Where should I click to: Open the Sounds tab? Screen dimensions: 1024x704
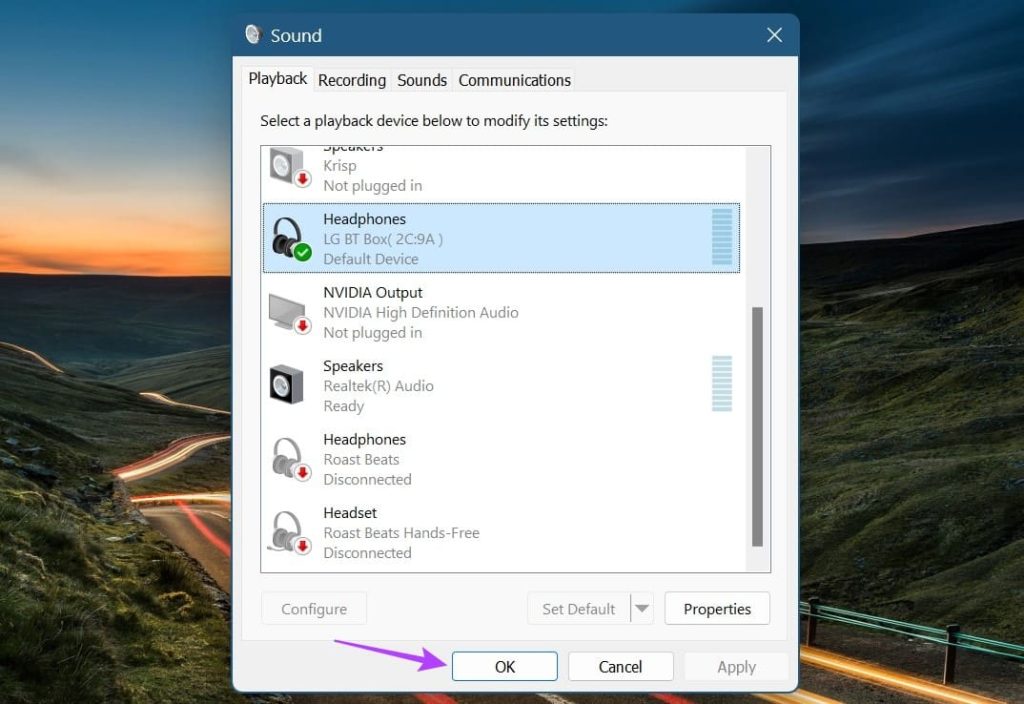pyautogui.click(x=421, y=80)
